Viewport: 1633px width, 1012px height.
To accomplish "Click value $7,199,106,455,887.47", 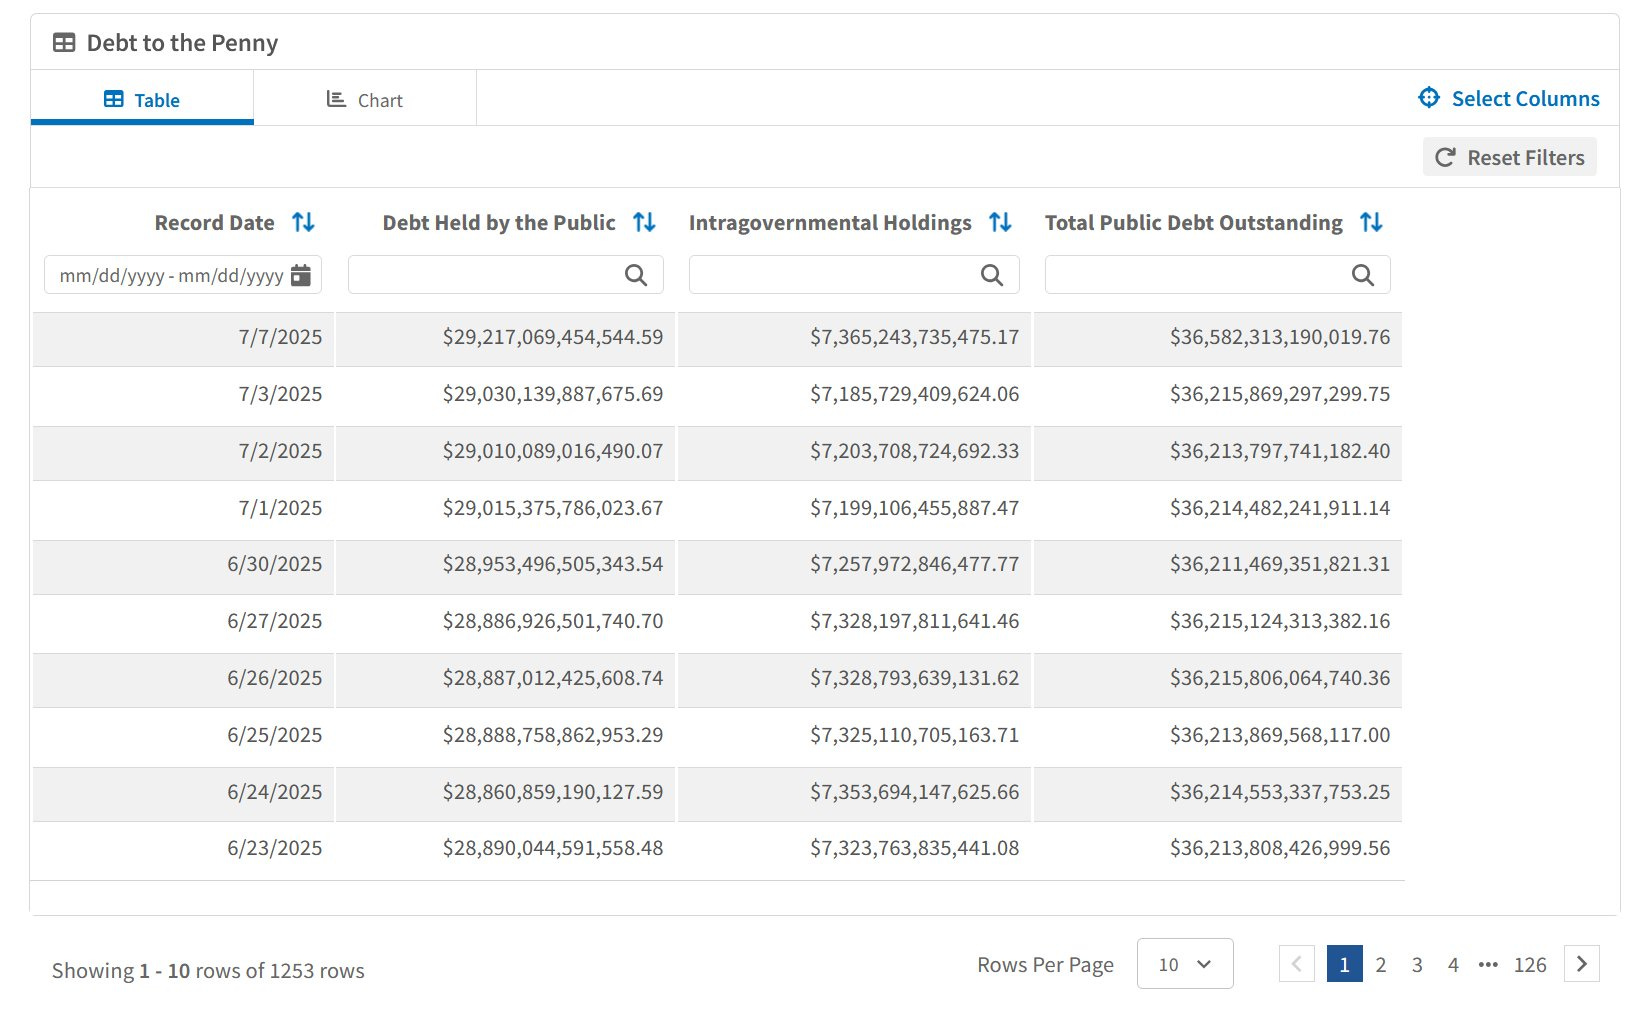I will [x=914, y=508].
